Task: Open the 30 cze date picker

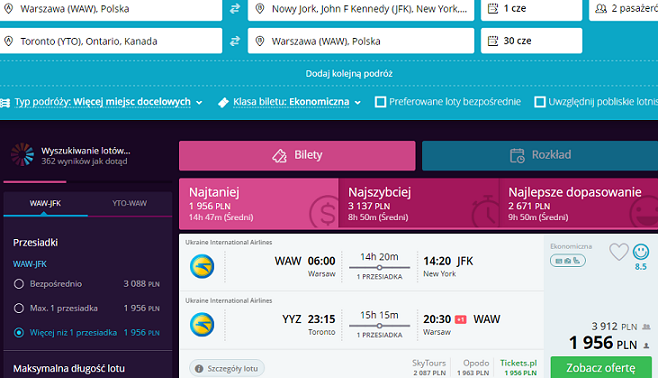Action: 531,41
